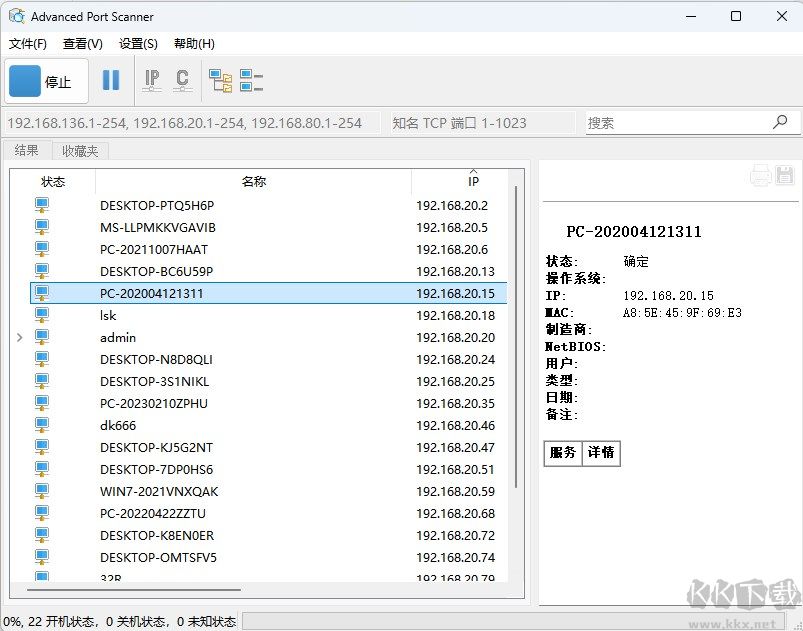Open the 帮助(H) menu
This screenshot has height=631, width=803.
point(194,44)
